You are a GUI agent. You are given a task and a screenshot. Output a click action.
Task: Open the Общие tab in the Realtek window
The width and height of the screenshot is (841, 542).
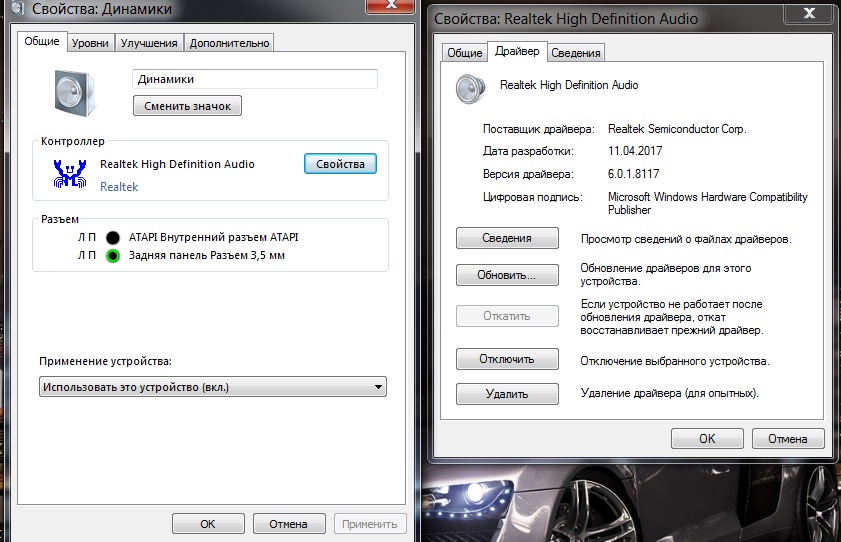464,53
